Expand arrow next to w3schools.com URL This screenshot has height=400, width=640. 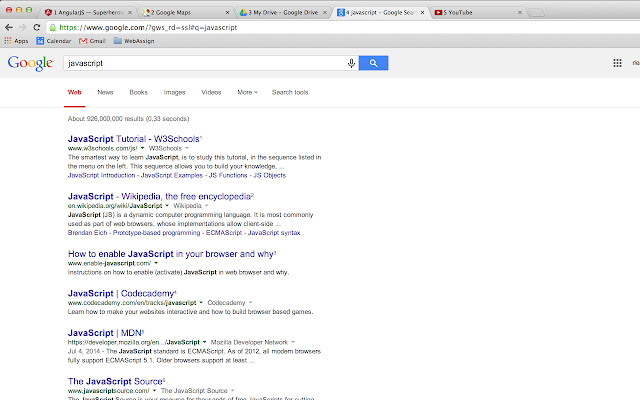click(142, 148)
